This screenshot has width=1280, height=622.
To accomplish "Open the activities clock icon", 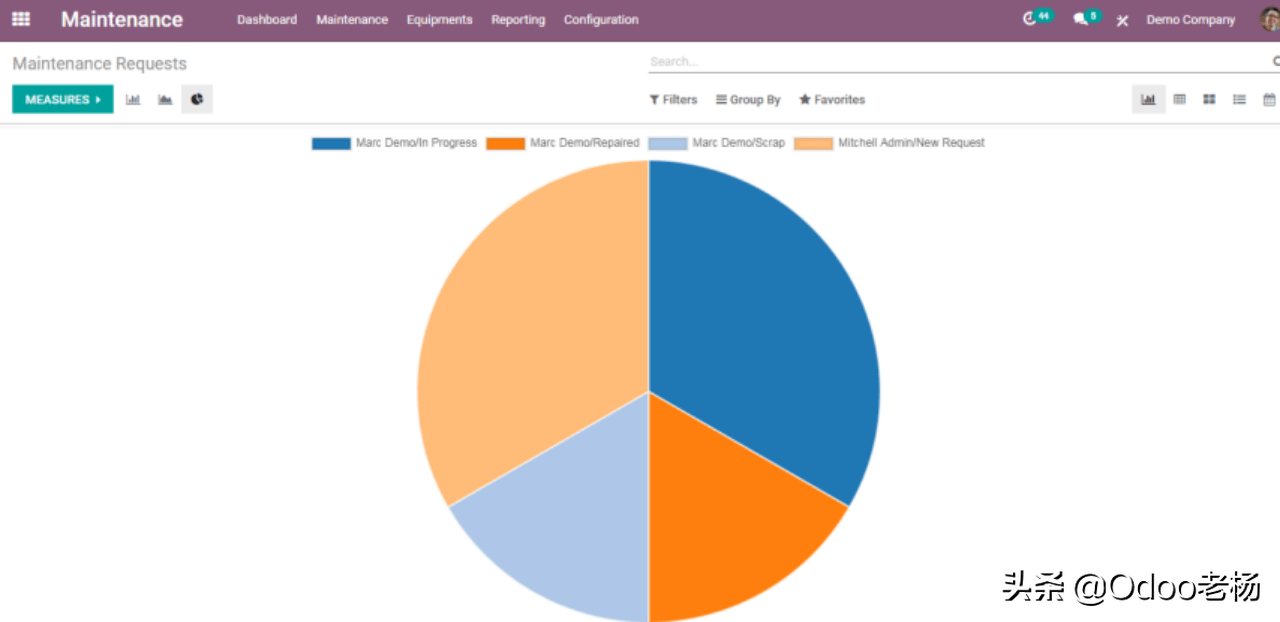I will coord(1030,19).
